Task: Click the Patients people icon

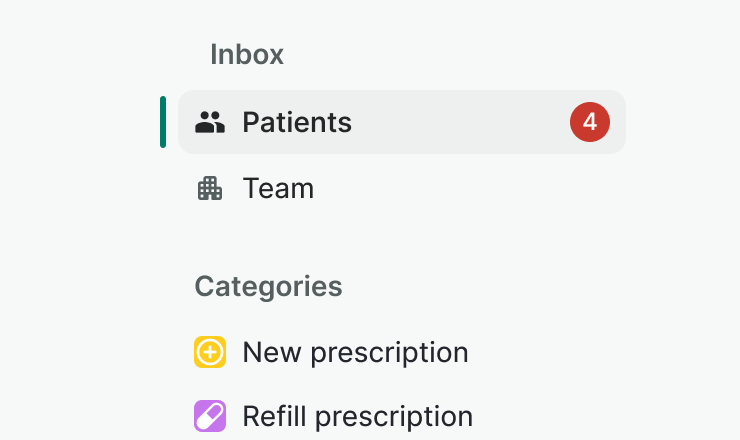Action: coord(210,123)
